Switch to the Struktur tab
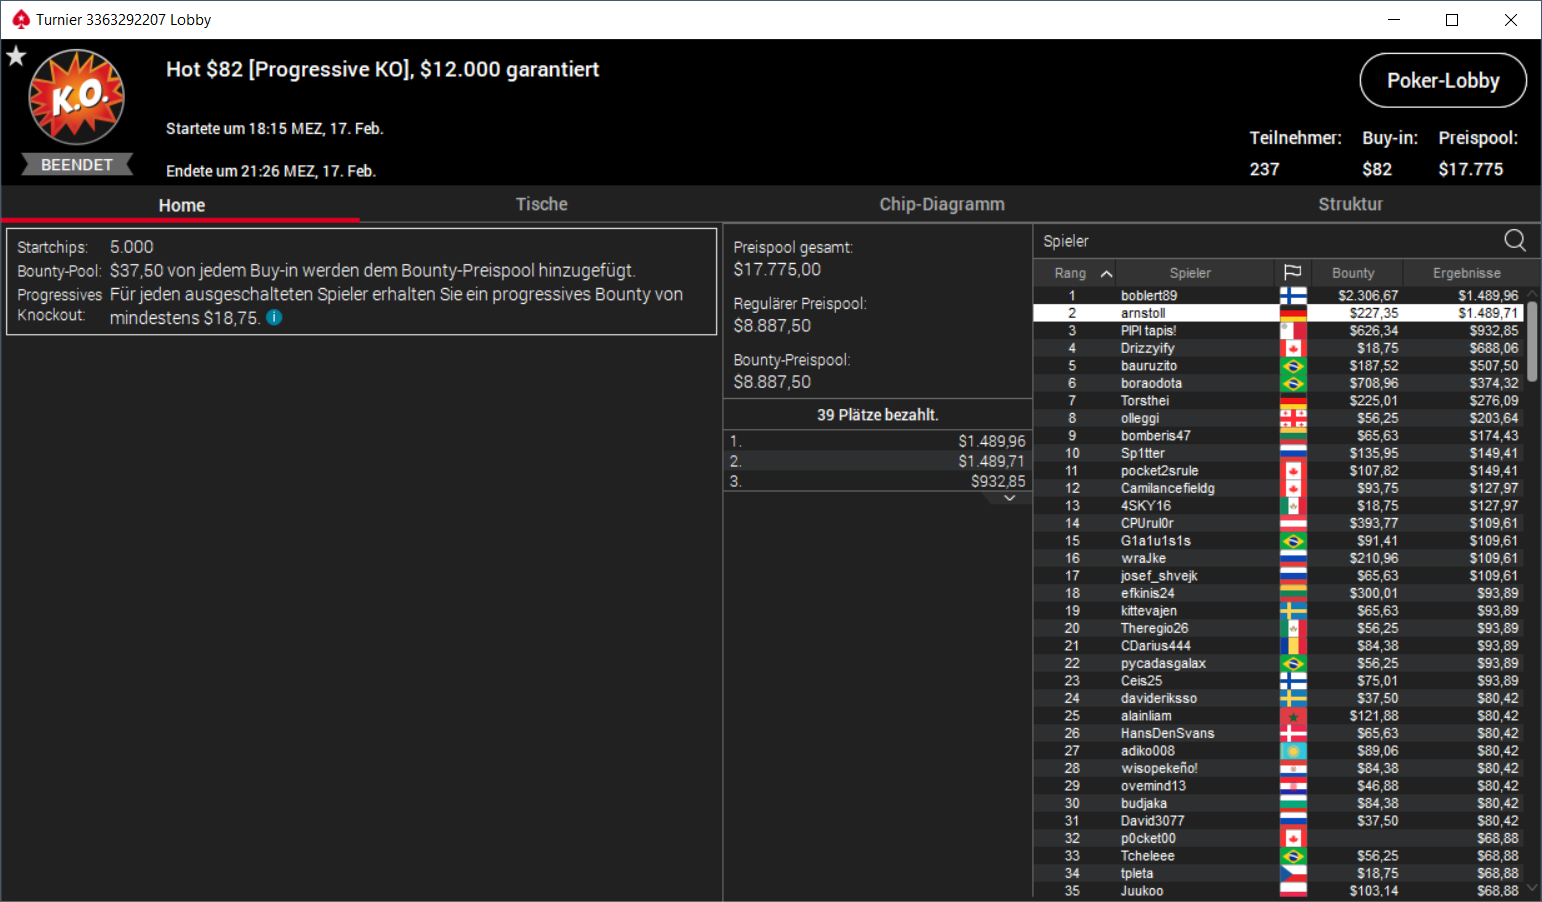The width and height of the screenshot is (1542, 902). pos(1350,204)
